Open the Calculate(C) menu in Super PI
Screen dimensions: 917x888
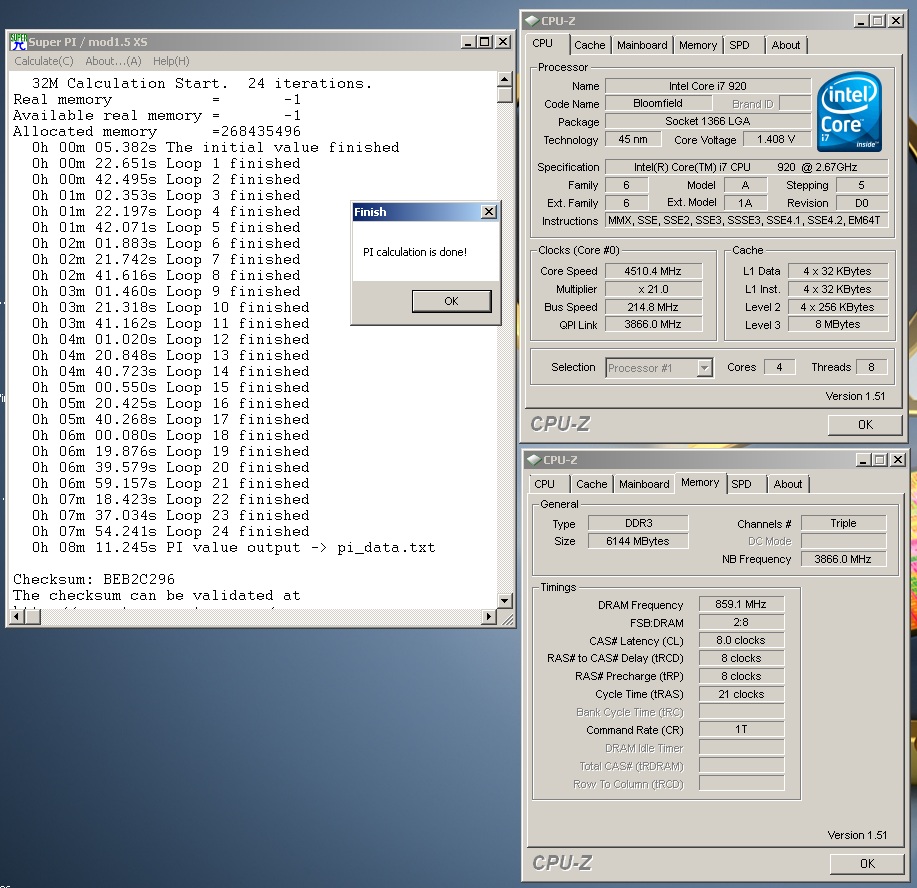tap(44, 61)
